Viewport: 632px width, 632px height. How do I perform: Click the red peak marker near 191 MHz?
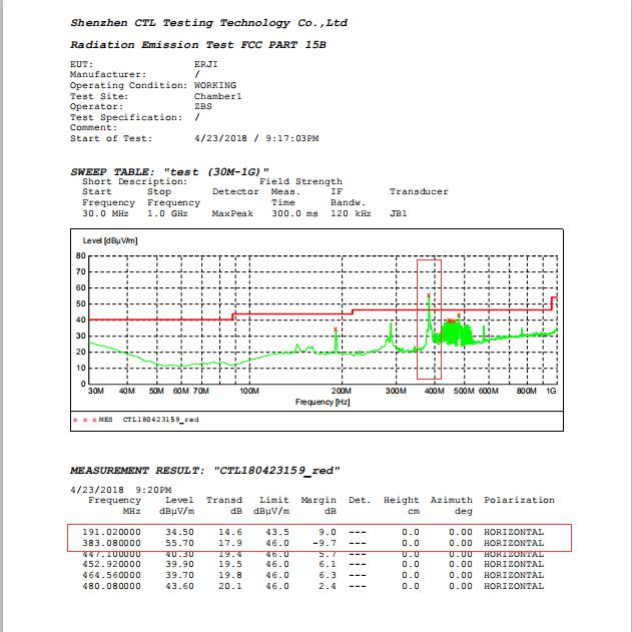click(x=335, y=329)
